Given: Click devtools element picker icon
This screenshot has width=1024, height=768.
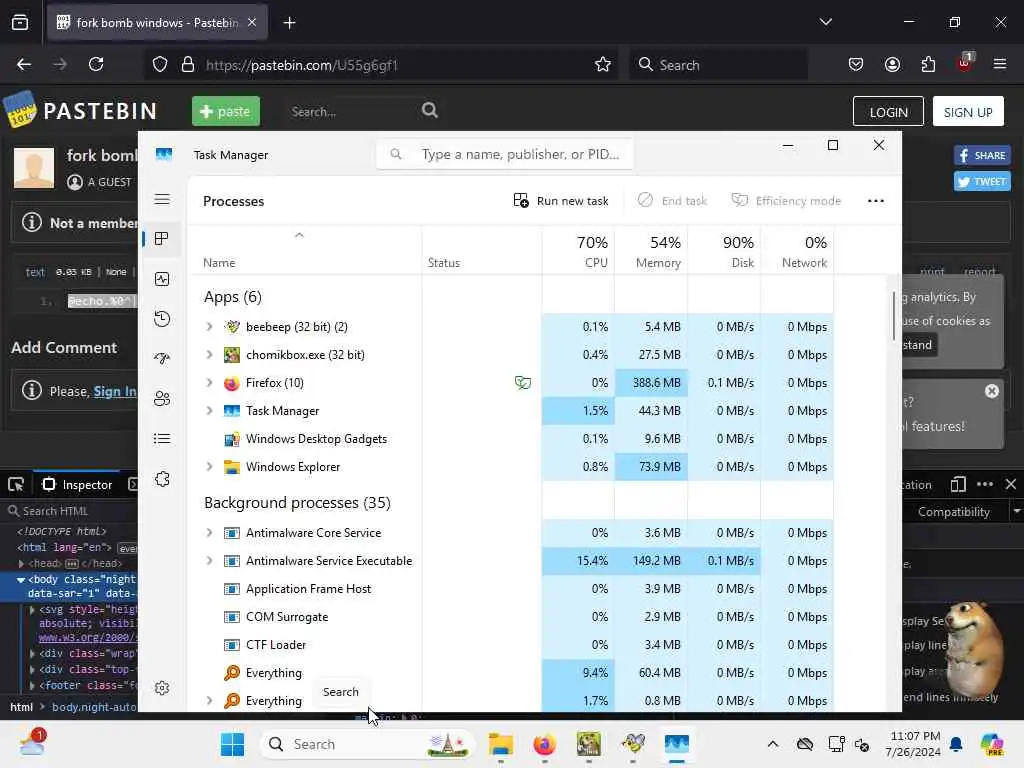Looking at the screenshot, I should 16,485.
